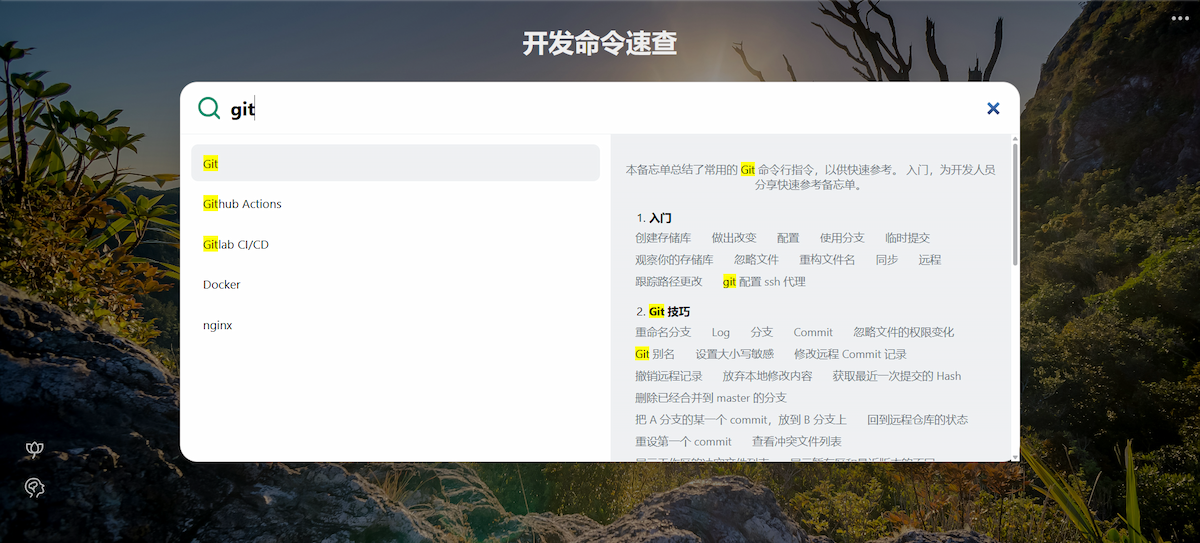Open the 做出改变 link
The width and height of the screenshot is (1200, 543).
[x=734, y=238]
